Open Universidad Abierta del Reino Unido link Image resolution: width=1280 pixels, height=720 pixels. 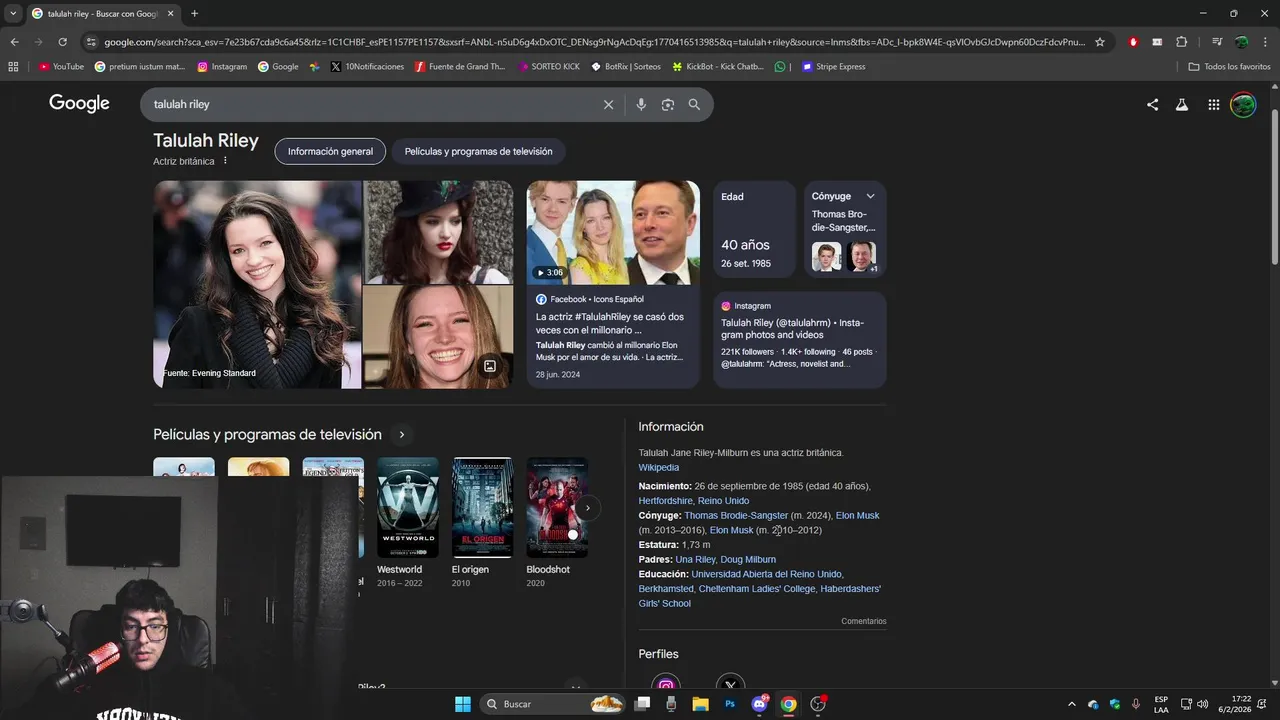(x=767, y=574)
